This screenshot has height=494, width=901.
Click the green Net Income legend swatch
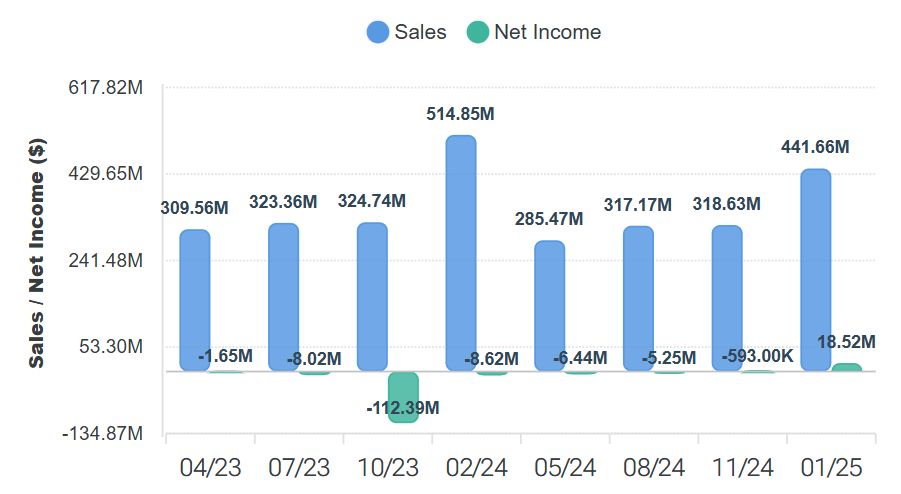click(478, 32)
